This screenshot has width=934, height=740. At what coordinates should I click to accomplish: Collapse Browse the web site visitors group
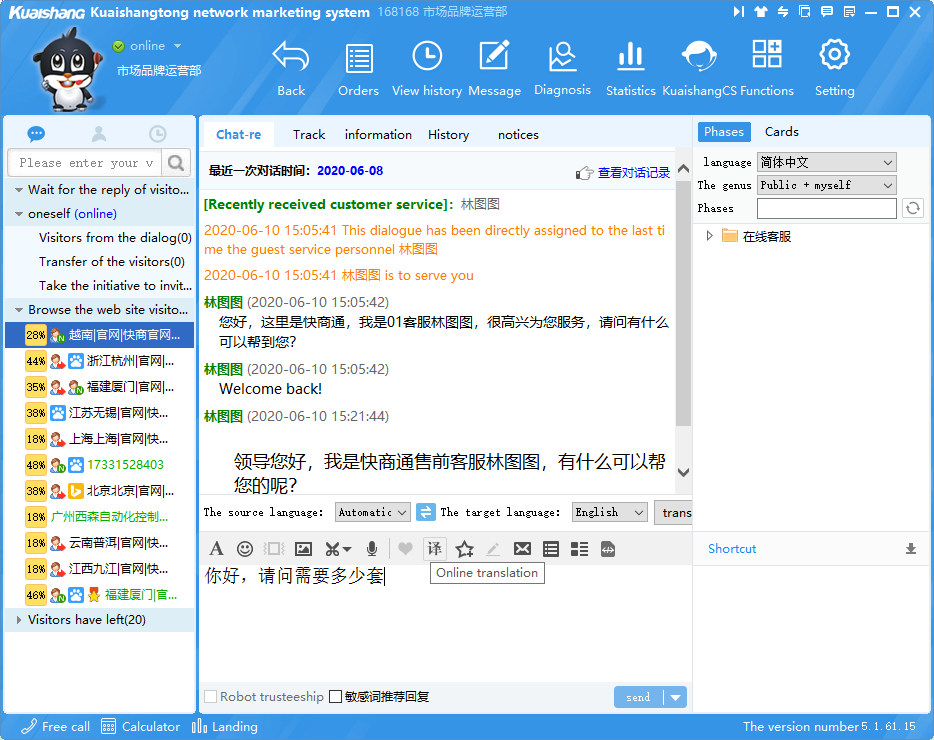click(18, 310)
